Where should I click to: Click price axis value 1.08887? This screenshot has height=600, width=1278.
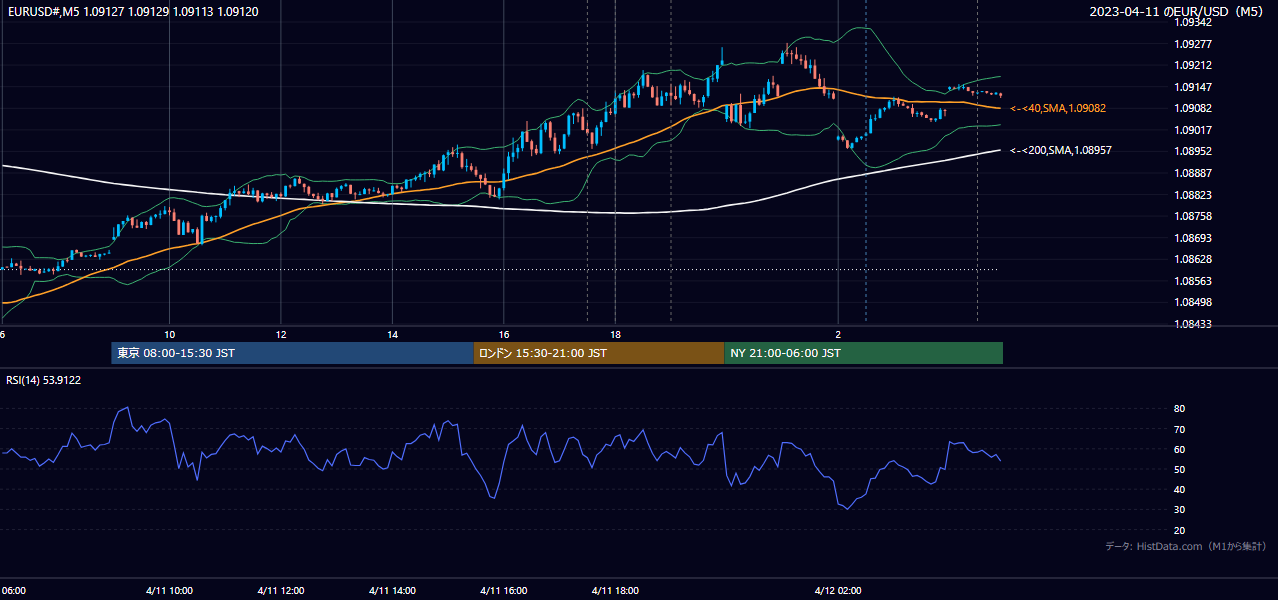pos(1193,173)
